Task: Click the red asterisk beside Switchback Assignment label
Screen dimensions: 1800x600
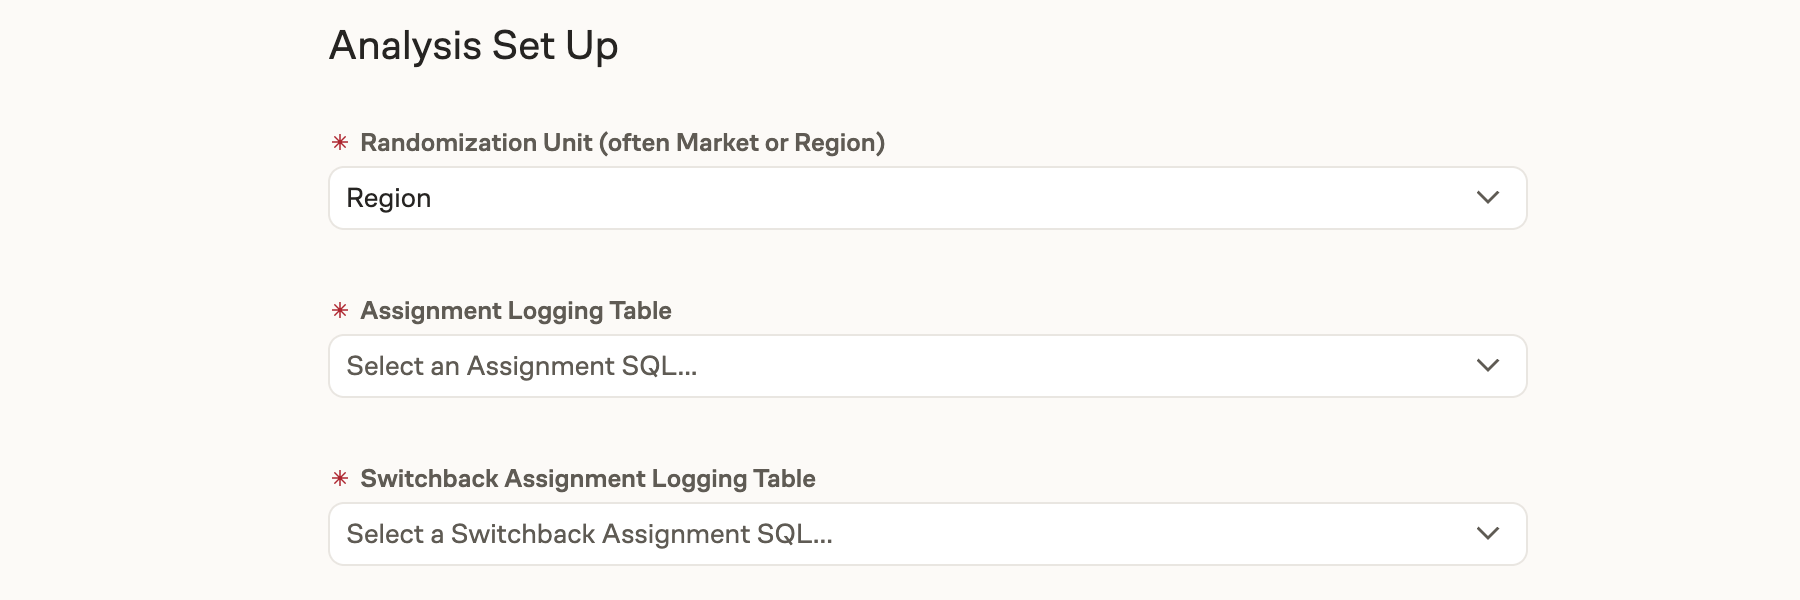Action: [x=340, y=479]
